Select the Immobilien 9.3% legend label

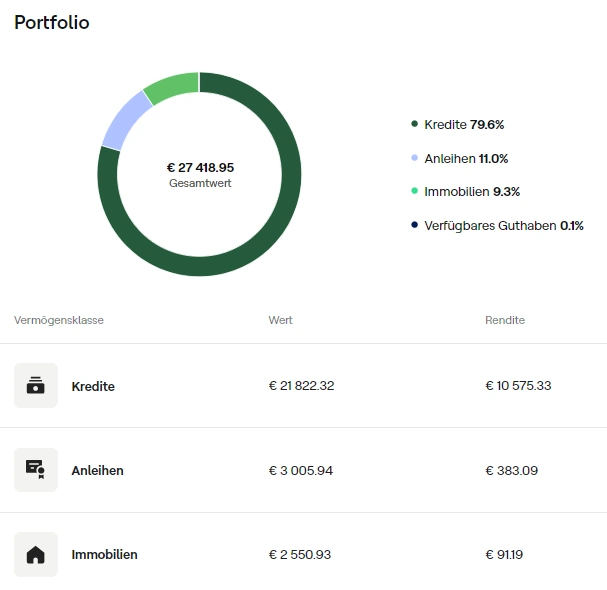[x=472, y=191]
